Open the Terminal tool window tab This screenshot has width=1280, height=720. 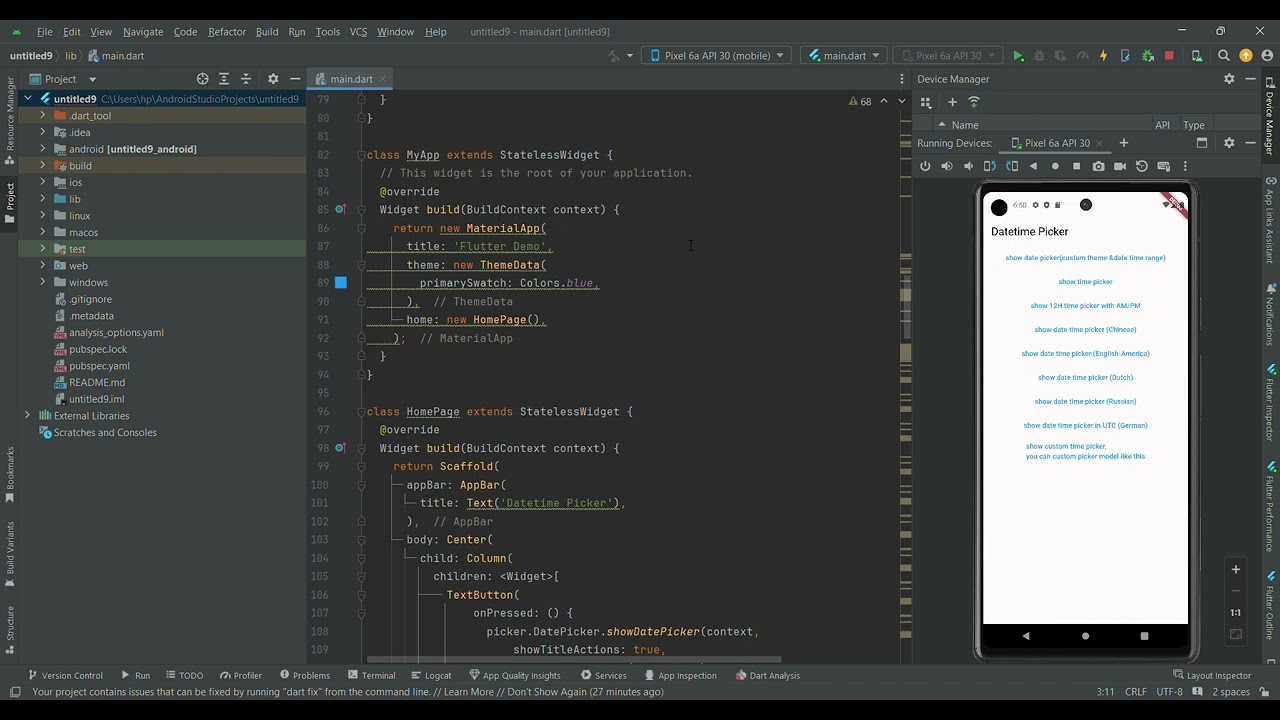370,675
